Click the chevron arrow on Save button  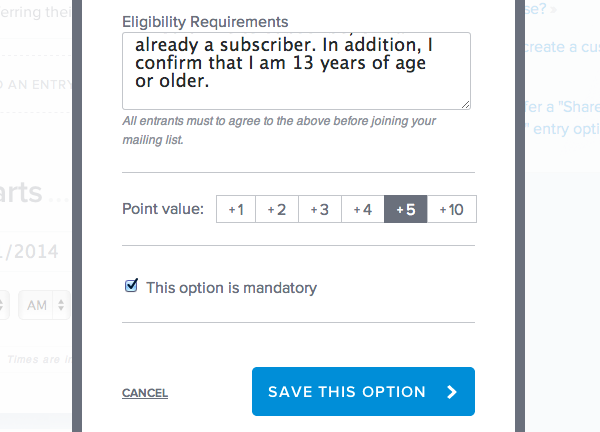(452, 392)
